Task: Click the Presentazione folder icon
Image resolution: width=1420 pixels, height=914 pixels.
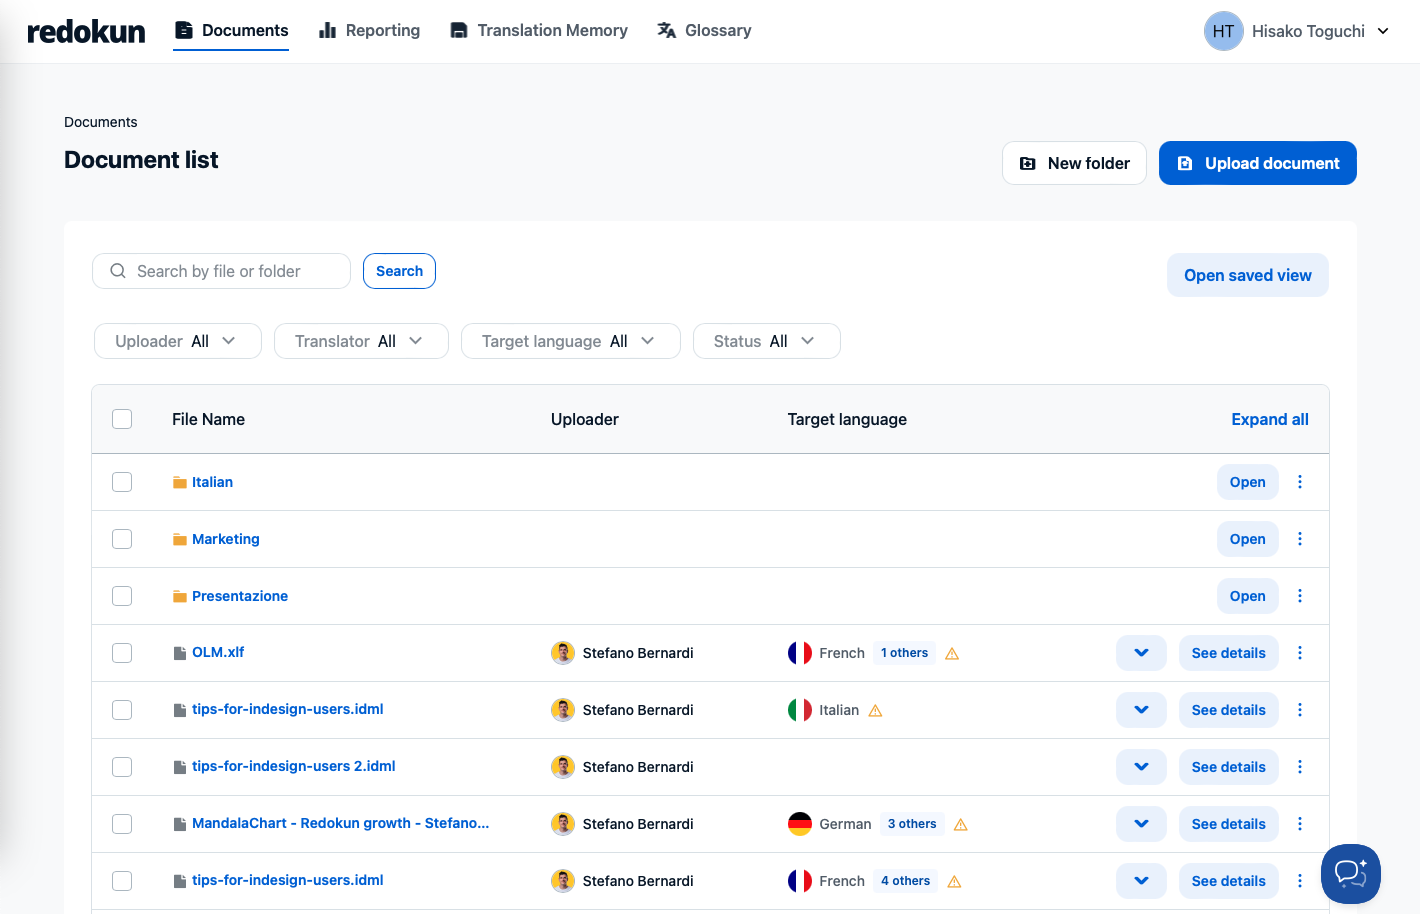Action: coord(180,596)
